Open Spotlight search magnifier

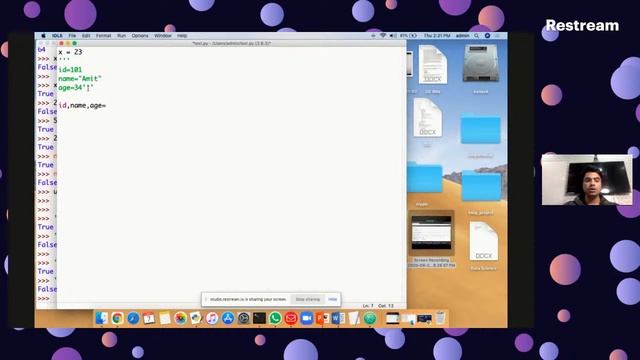point(477,36)
